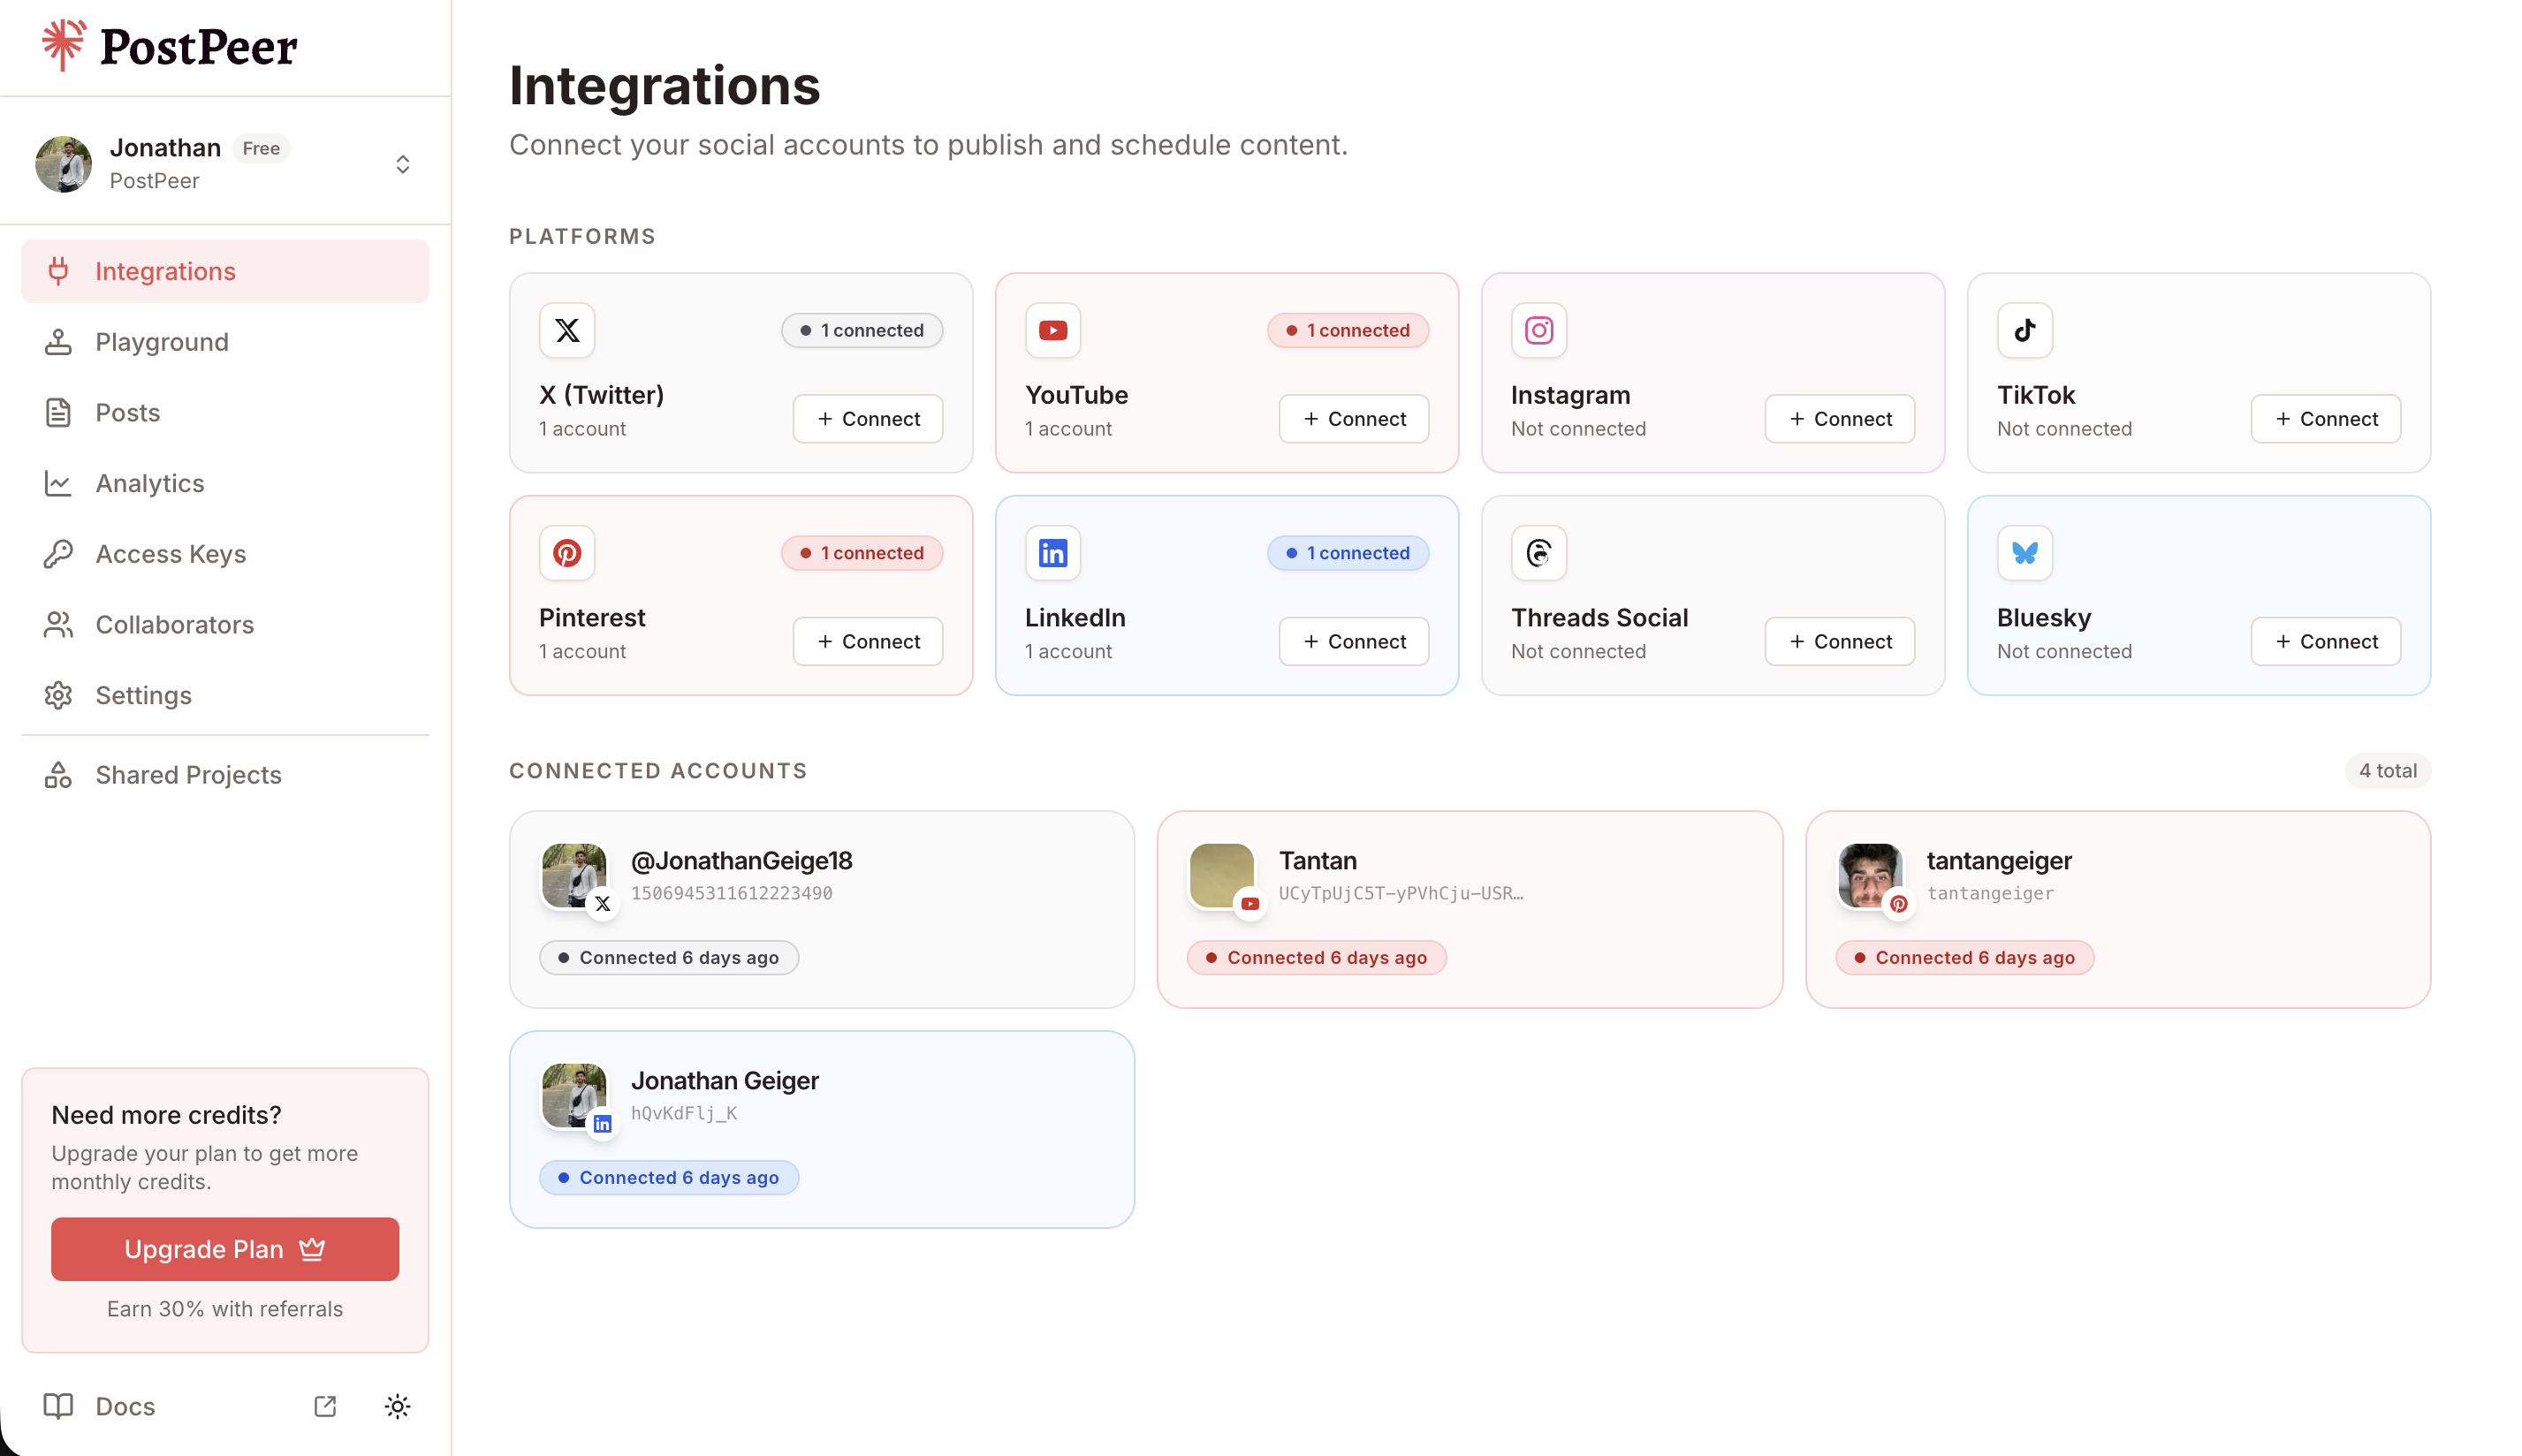
Task: Click the LinkedIn platform icon
Action: [x=1052, y=553]
